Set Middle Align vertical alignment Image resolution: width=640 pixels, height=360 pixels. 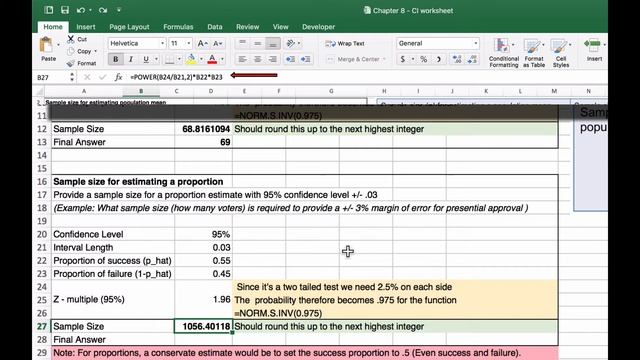coord(258,43)
